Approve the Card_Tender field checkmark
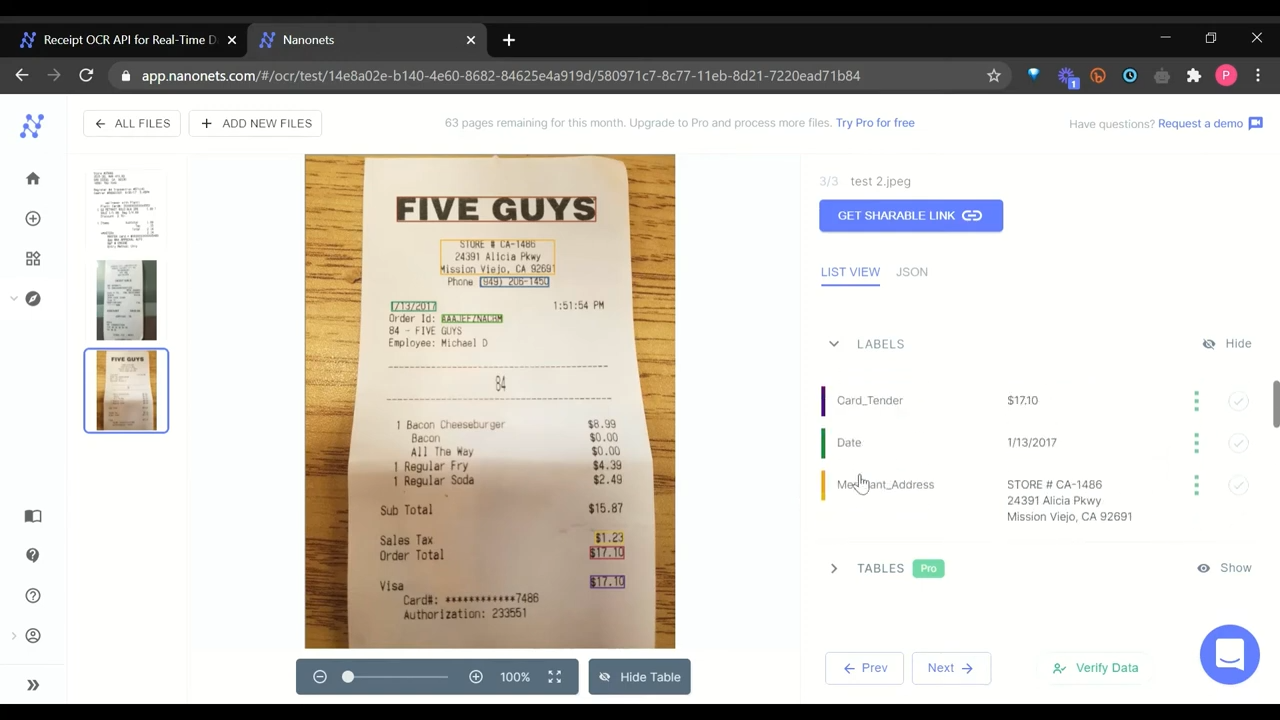This screenshot has width=1280, height=720. tap(1238, 400)
